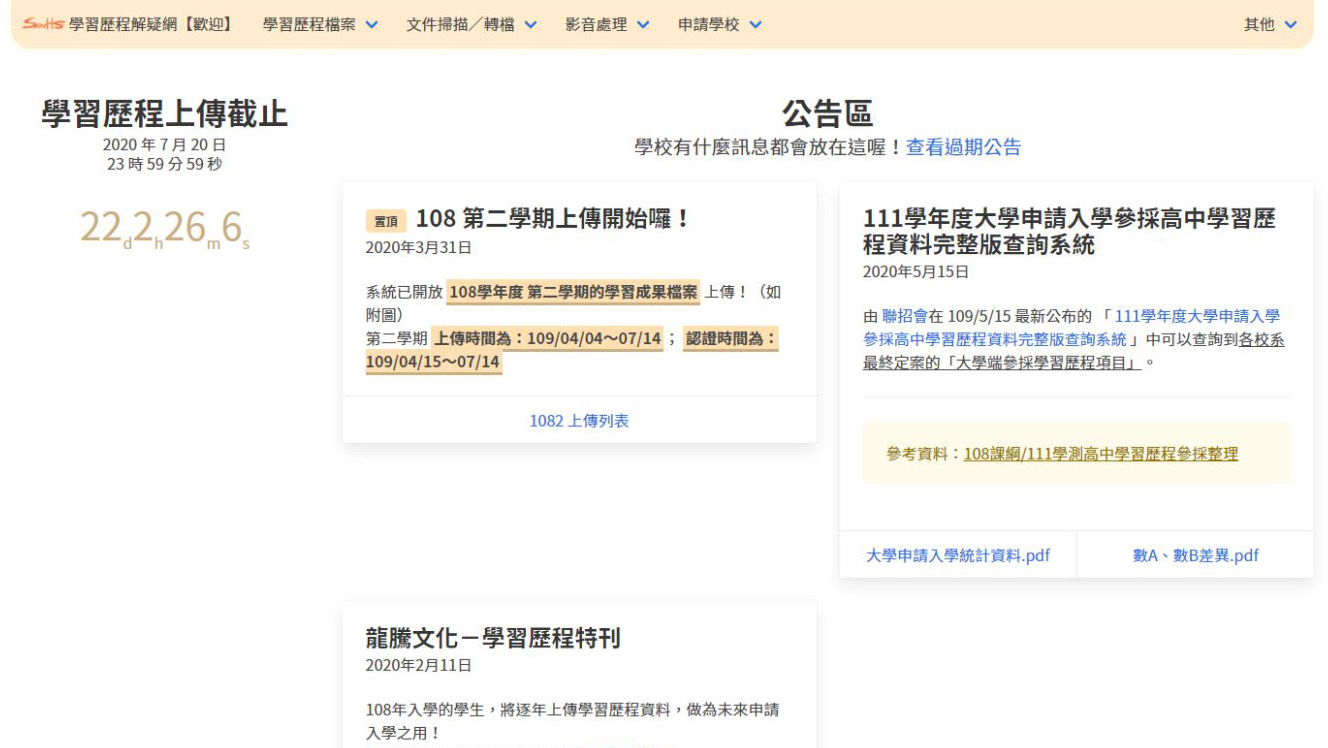The width and height of the screenshot is (1328, 748).
Task: Expand the 其他 menu on the right
Action: tap(1270, 24)
